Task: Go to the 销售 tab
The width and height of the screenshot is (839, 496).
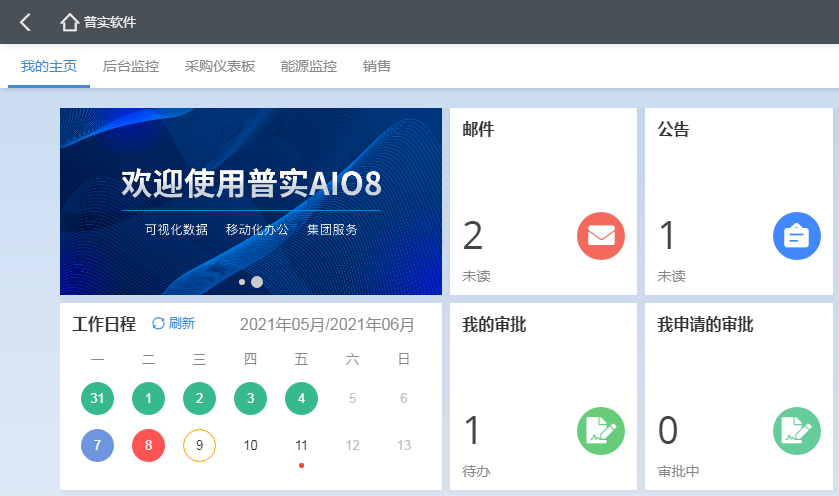Action: click(377, 67)
